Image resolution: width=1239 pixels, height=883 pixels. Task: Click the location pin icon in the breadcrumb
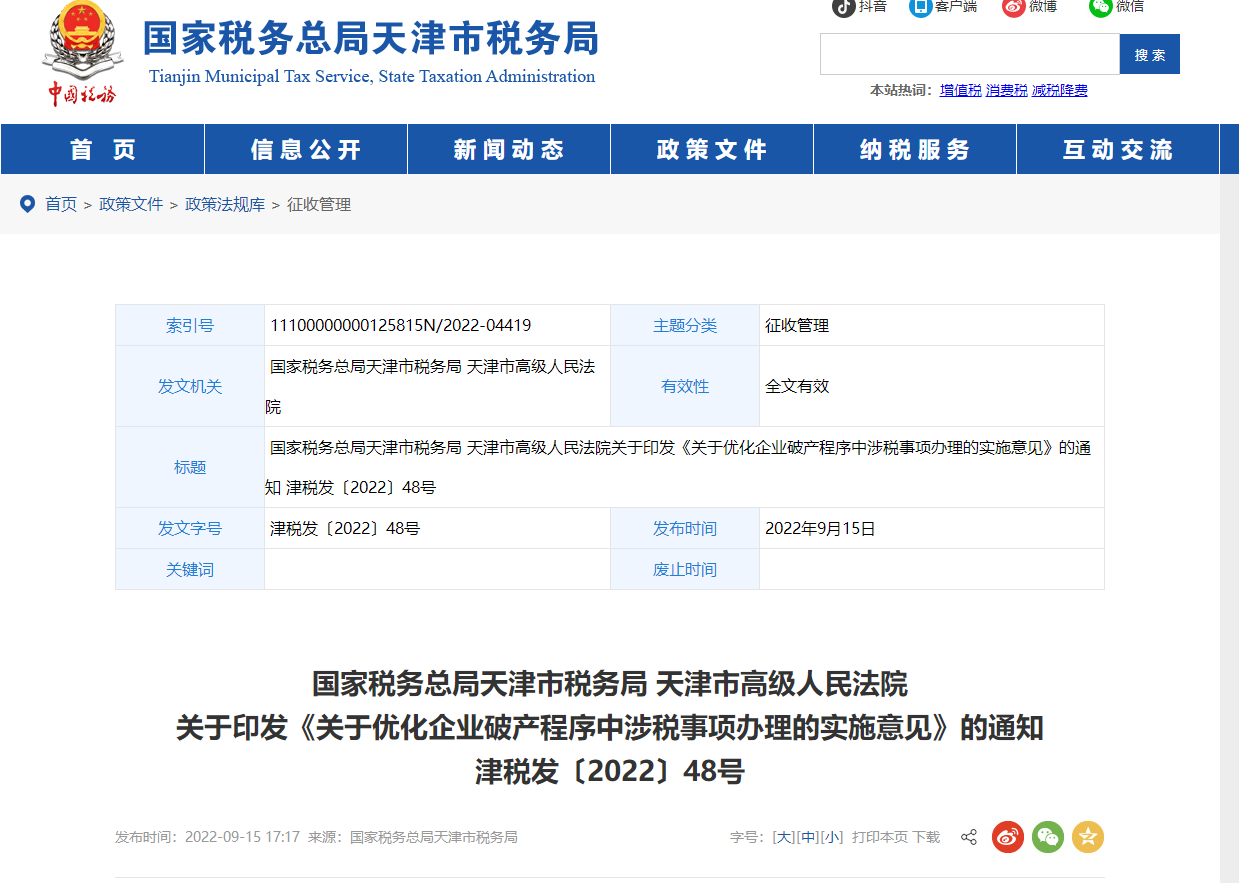click(x=27, y=204)
